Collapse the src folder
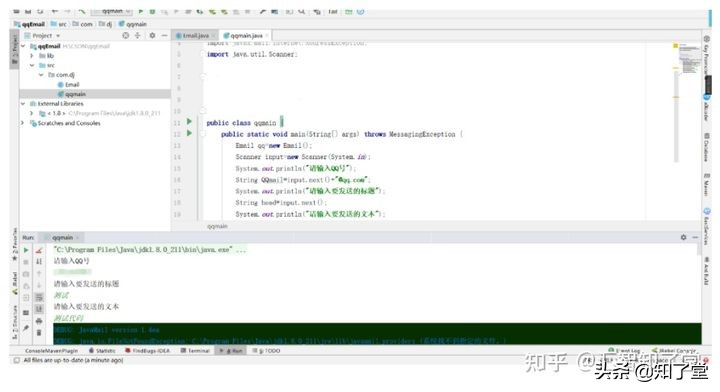This screenshot has height=392, width=720. [32, 65]
